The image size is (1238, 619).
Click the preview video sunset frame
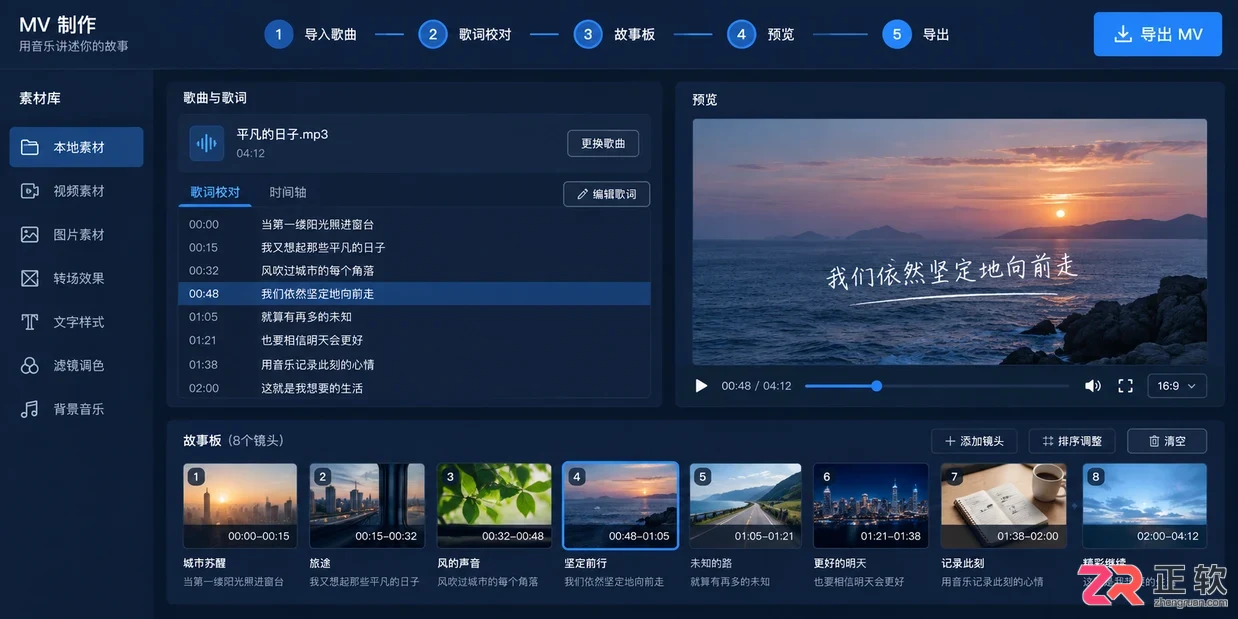[949, 242]
